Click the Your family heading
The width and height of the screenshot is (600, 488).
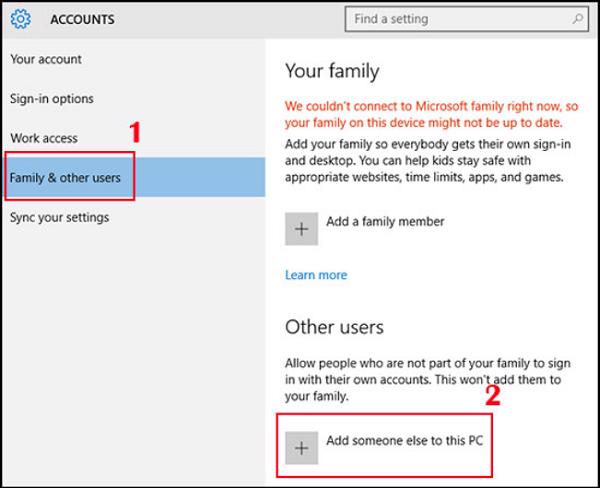[332, 71]
